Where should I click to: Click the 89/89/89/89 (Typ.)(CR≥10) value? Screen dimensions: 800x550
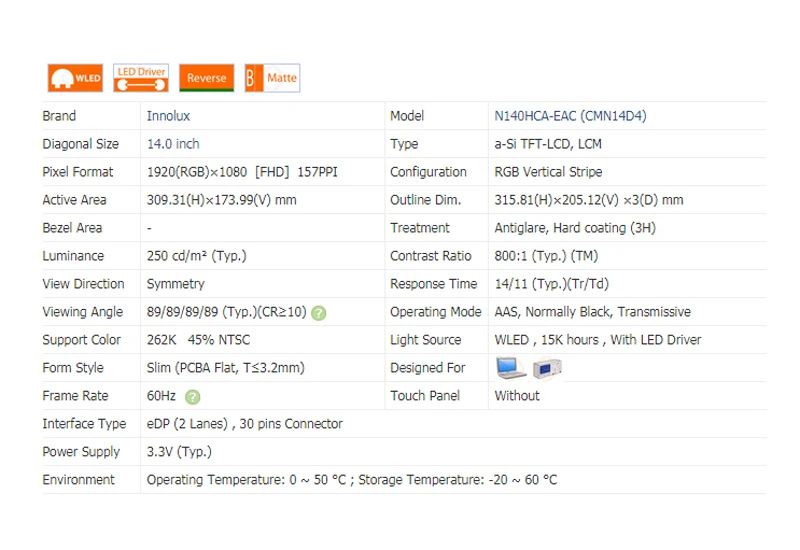(x=227, y=312)
